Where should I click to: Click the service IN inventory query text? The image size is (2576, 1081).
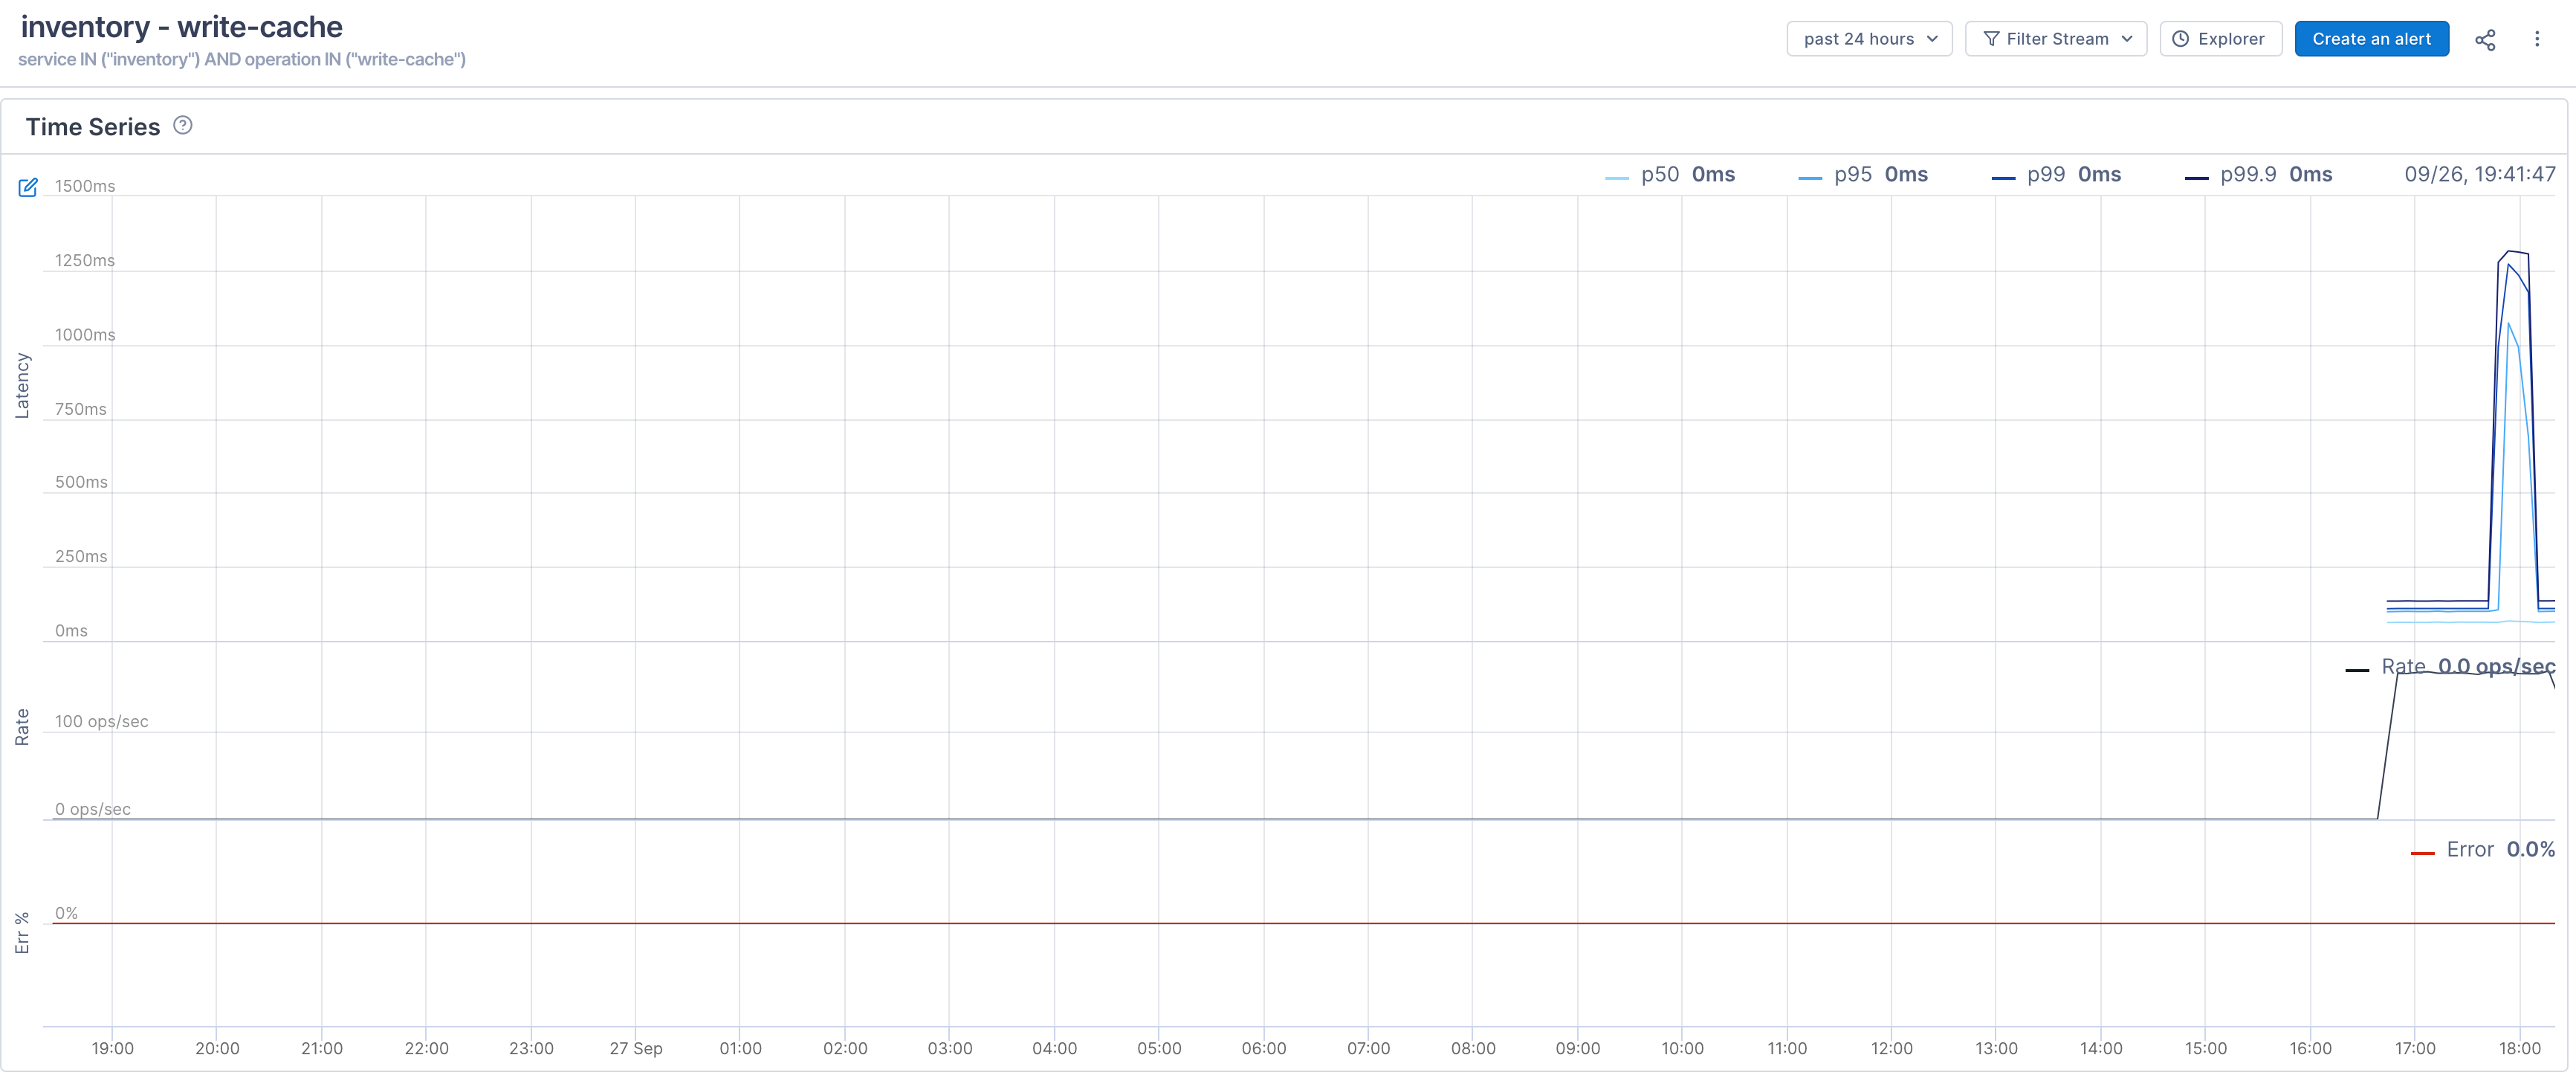(x=242, y=60)
